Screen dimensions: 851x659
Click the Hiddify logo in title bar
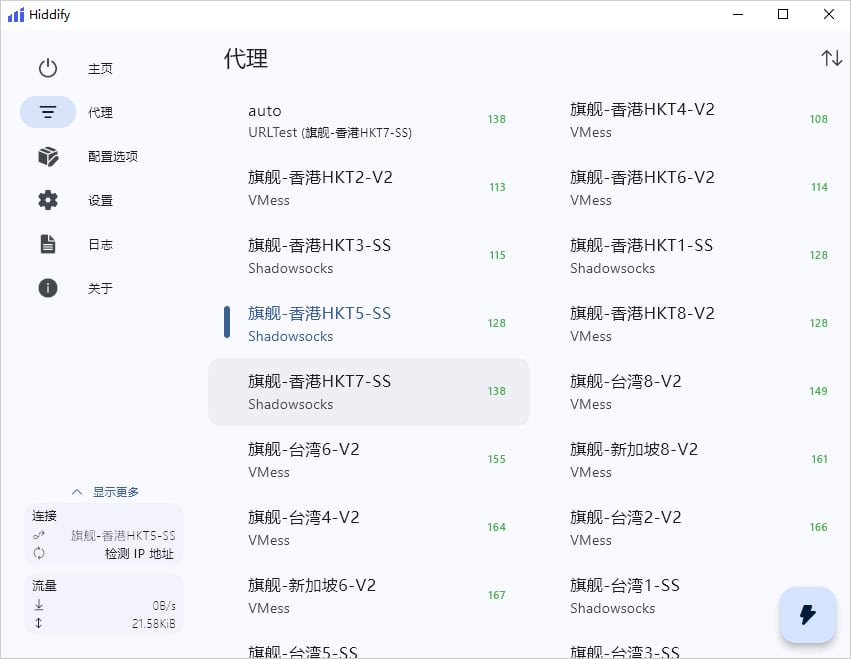tap(15, 15)
